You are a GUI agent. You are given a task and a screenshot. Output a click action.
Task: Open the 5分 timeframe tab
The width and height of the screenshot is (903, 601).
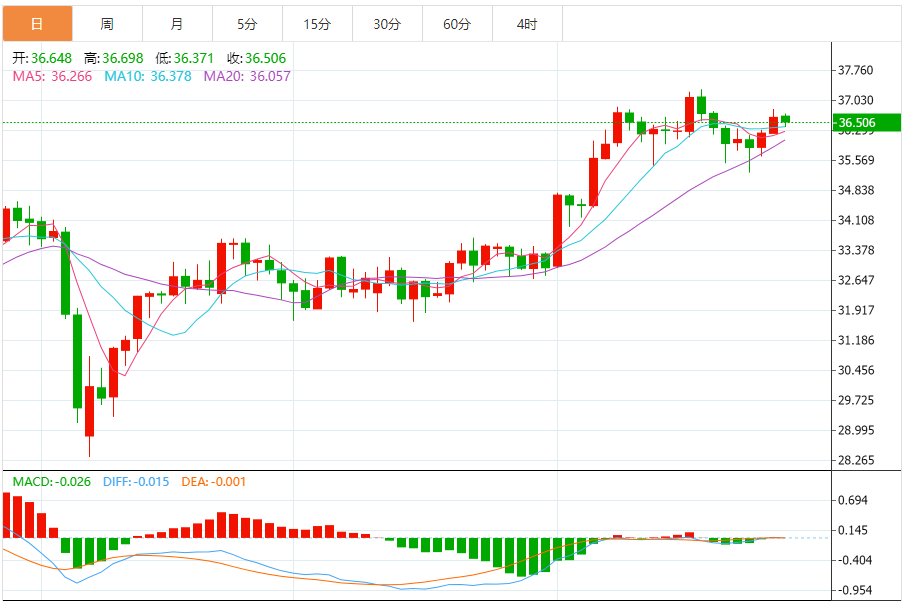click(x=248, y=24)
